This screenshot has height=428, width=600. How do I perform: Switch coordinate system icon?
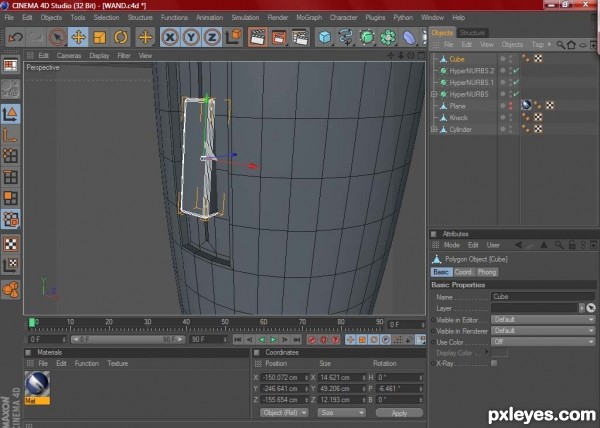pos(233,37)
